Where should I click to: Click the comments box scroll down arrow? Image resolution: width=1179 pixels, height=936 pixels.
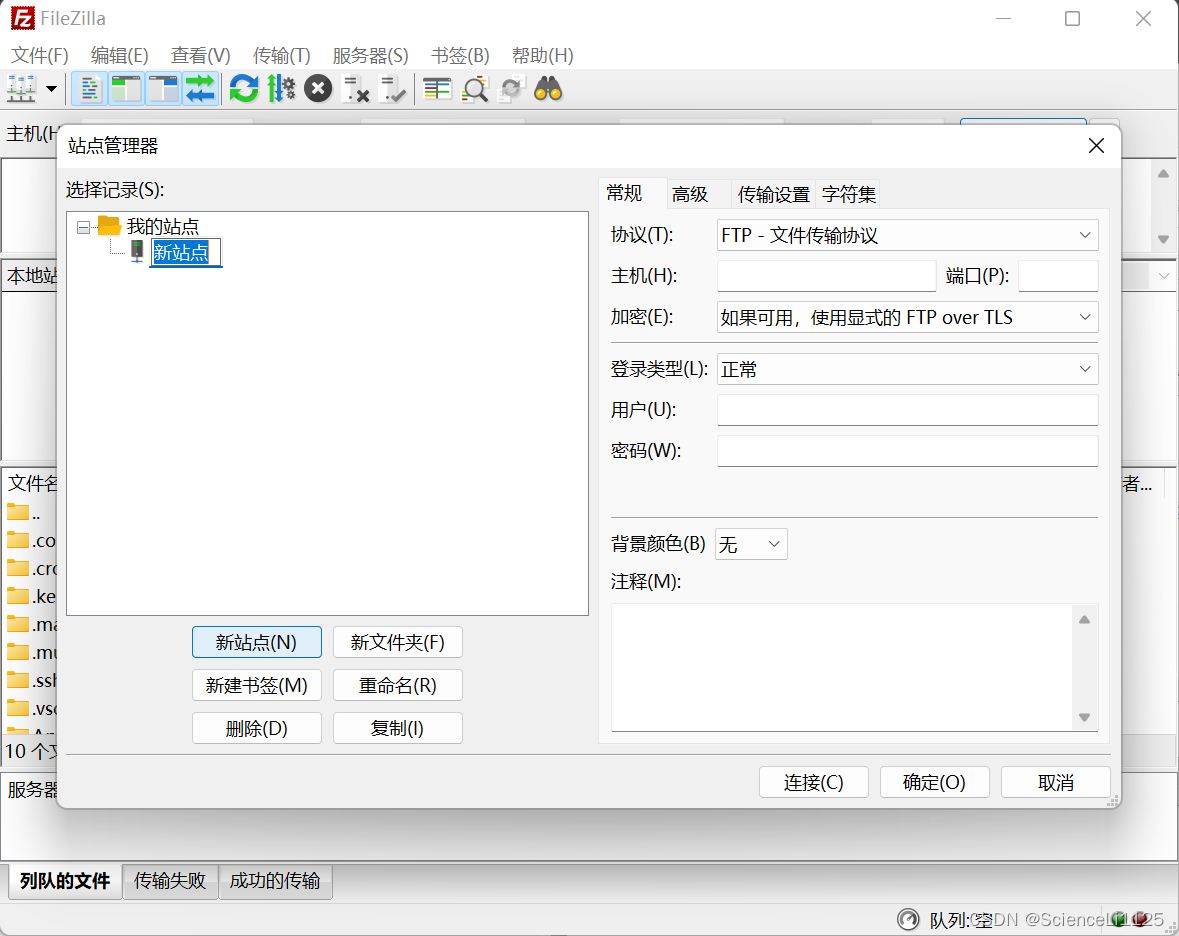(1084, 716)
